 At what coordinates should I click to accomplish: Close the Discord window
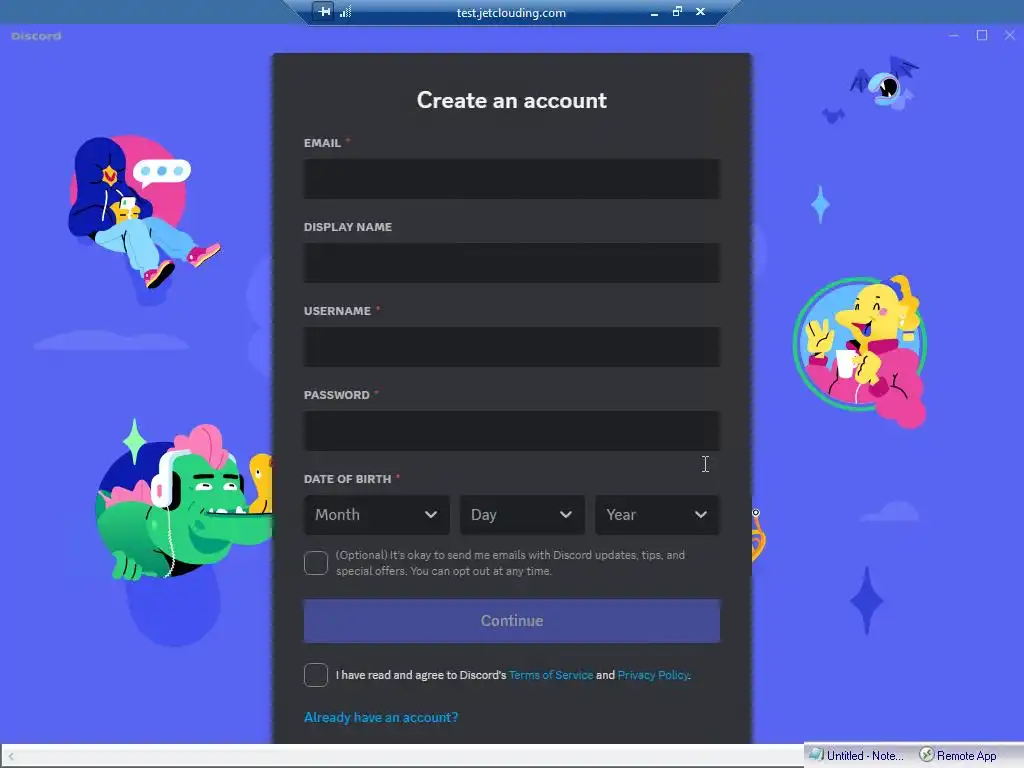coord(1010,35)
